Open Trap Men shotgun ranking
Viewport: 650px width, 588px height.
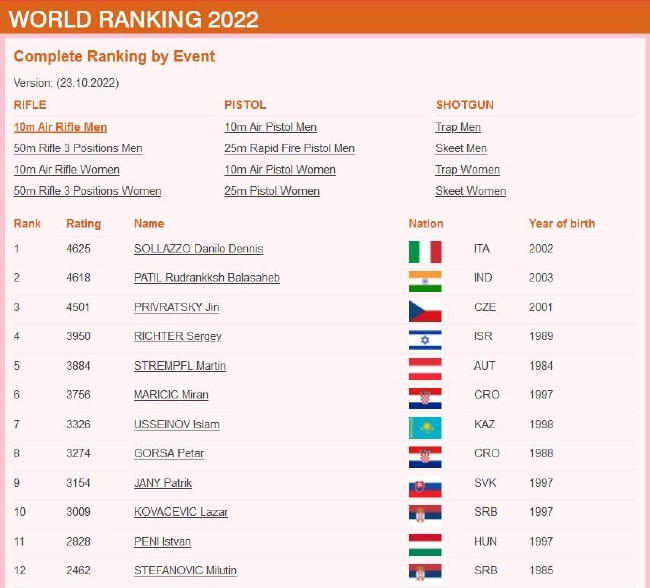click(x=458, y=127)
